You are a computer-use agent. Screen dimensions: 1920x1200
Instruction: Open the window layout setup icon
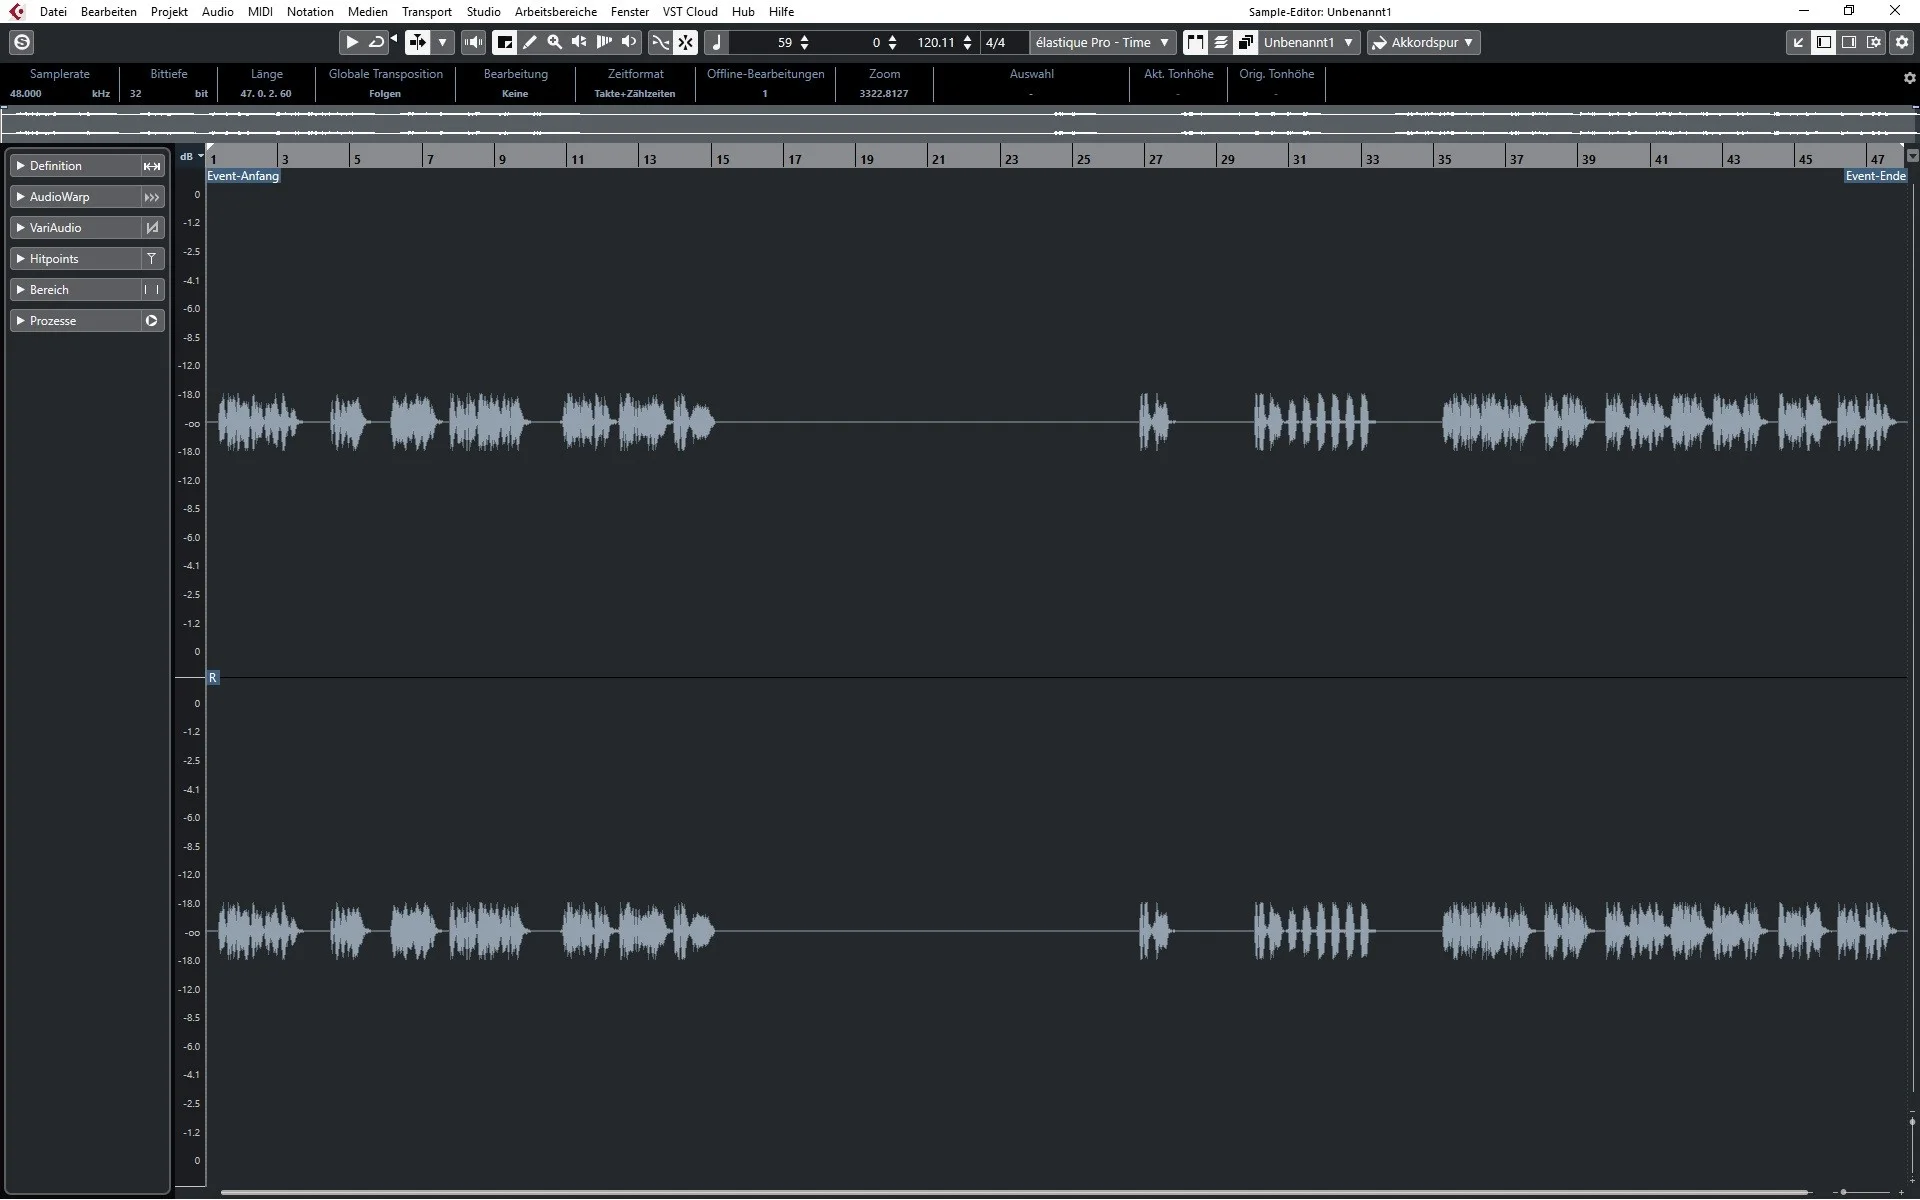1874,42
